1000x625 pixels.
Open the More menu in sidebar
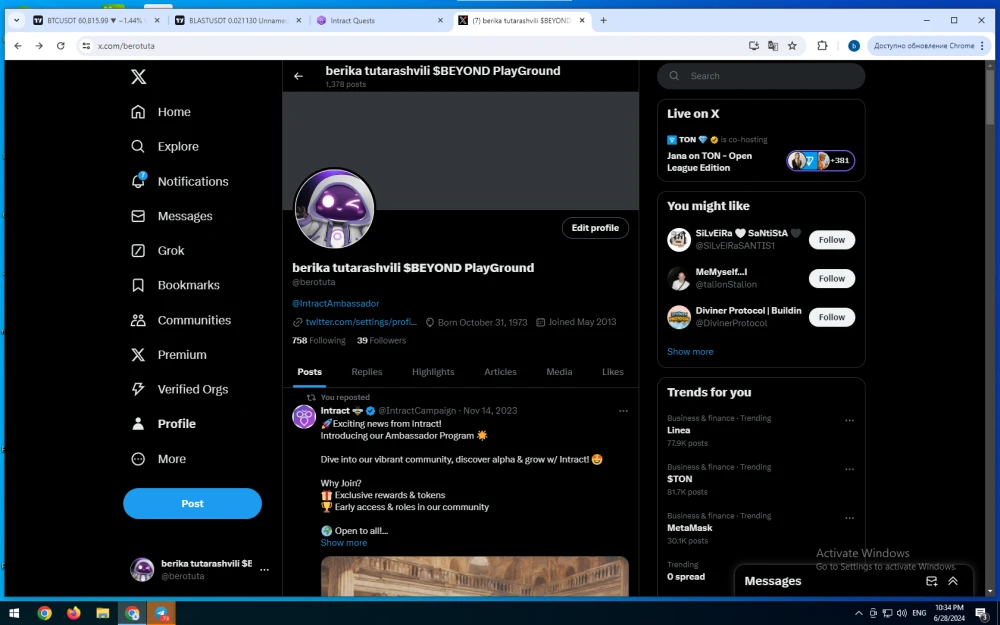pos(158,459)
